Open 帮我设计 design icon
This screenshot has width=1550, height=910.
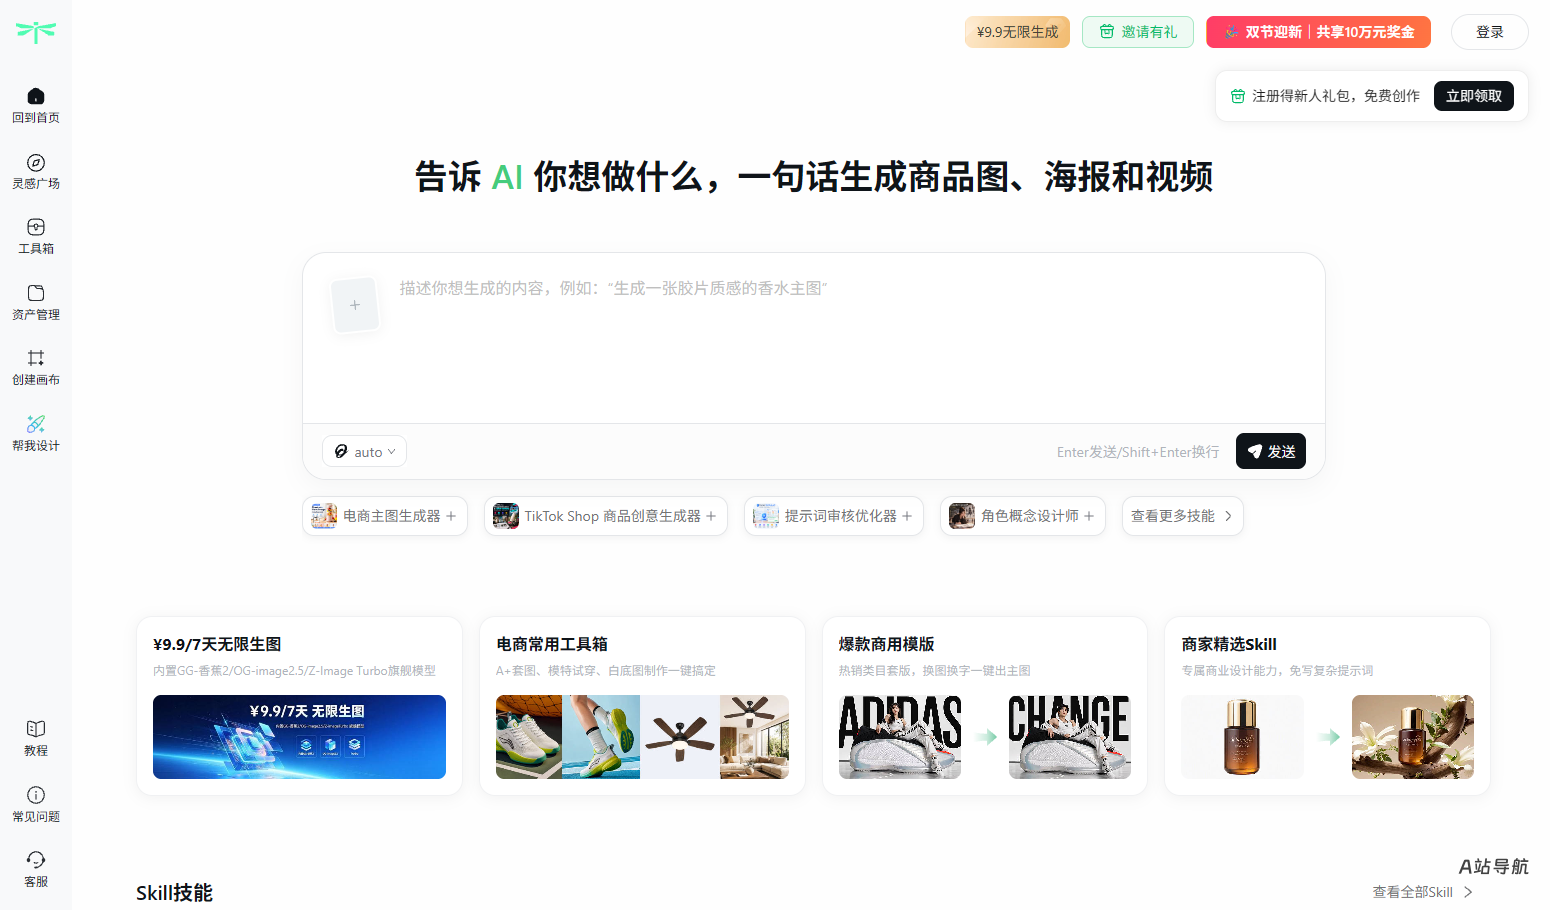click(x=36, y=424)
